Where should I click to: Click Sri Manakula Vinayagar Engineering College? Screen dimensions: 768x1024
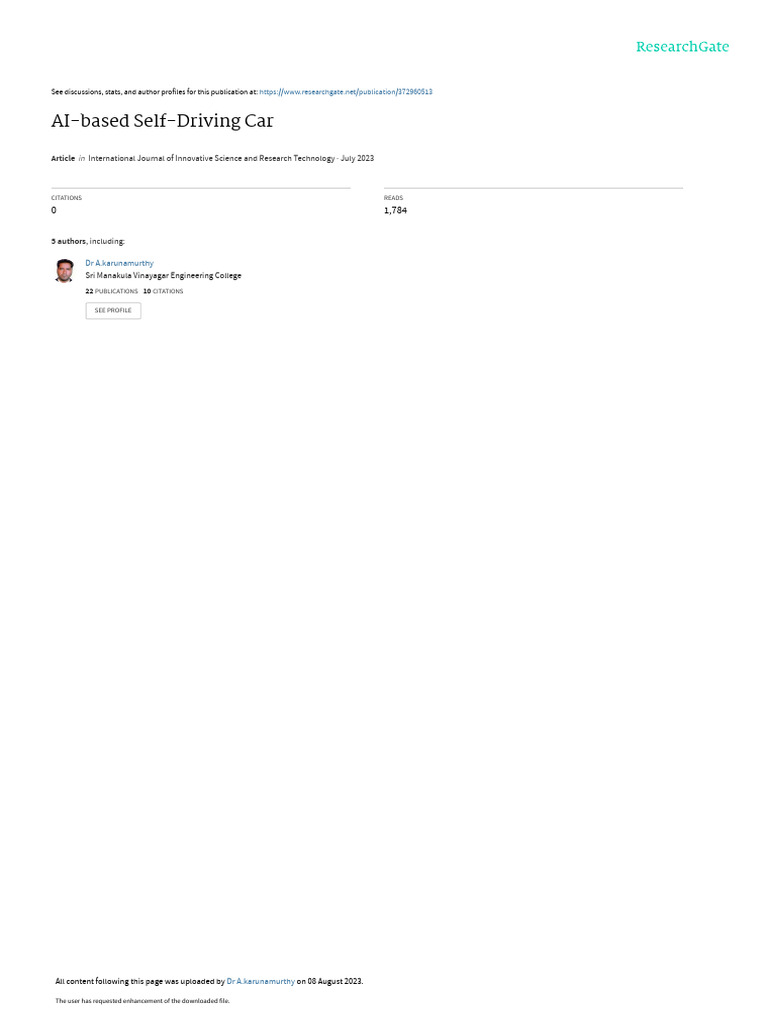point(163,276)
